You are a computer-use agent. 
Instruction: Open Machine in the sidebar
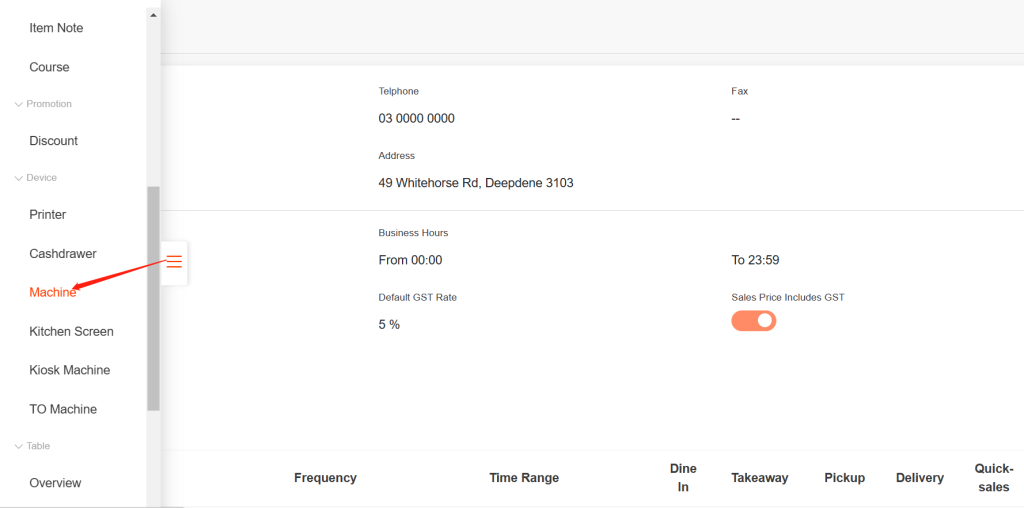tap(53, 292)
